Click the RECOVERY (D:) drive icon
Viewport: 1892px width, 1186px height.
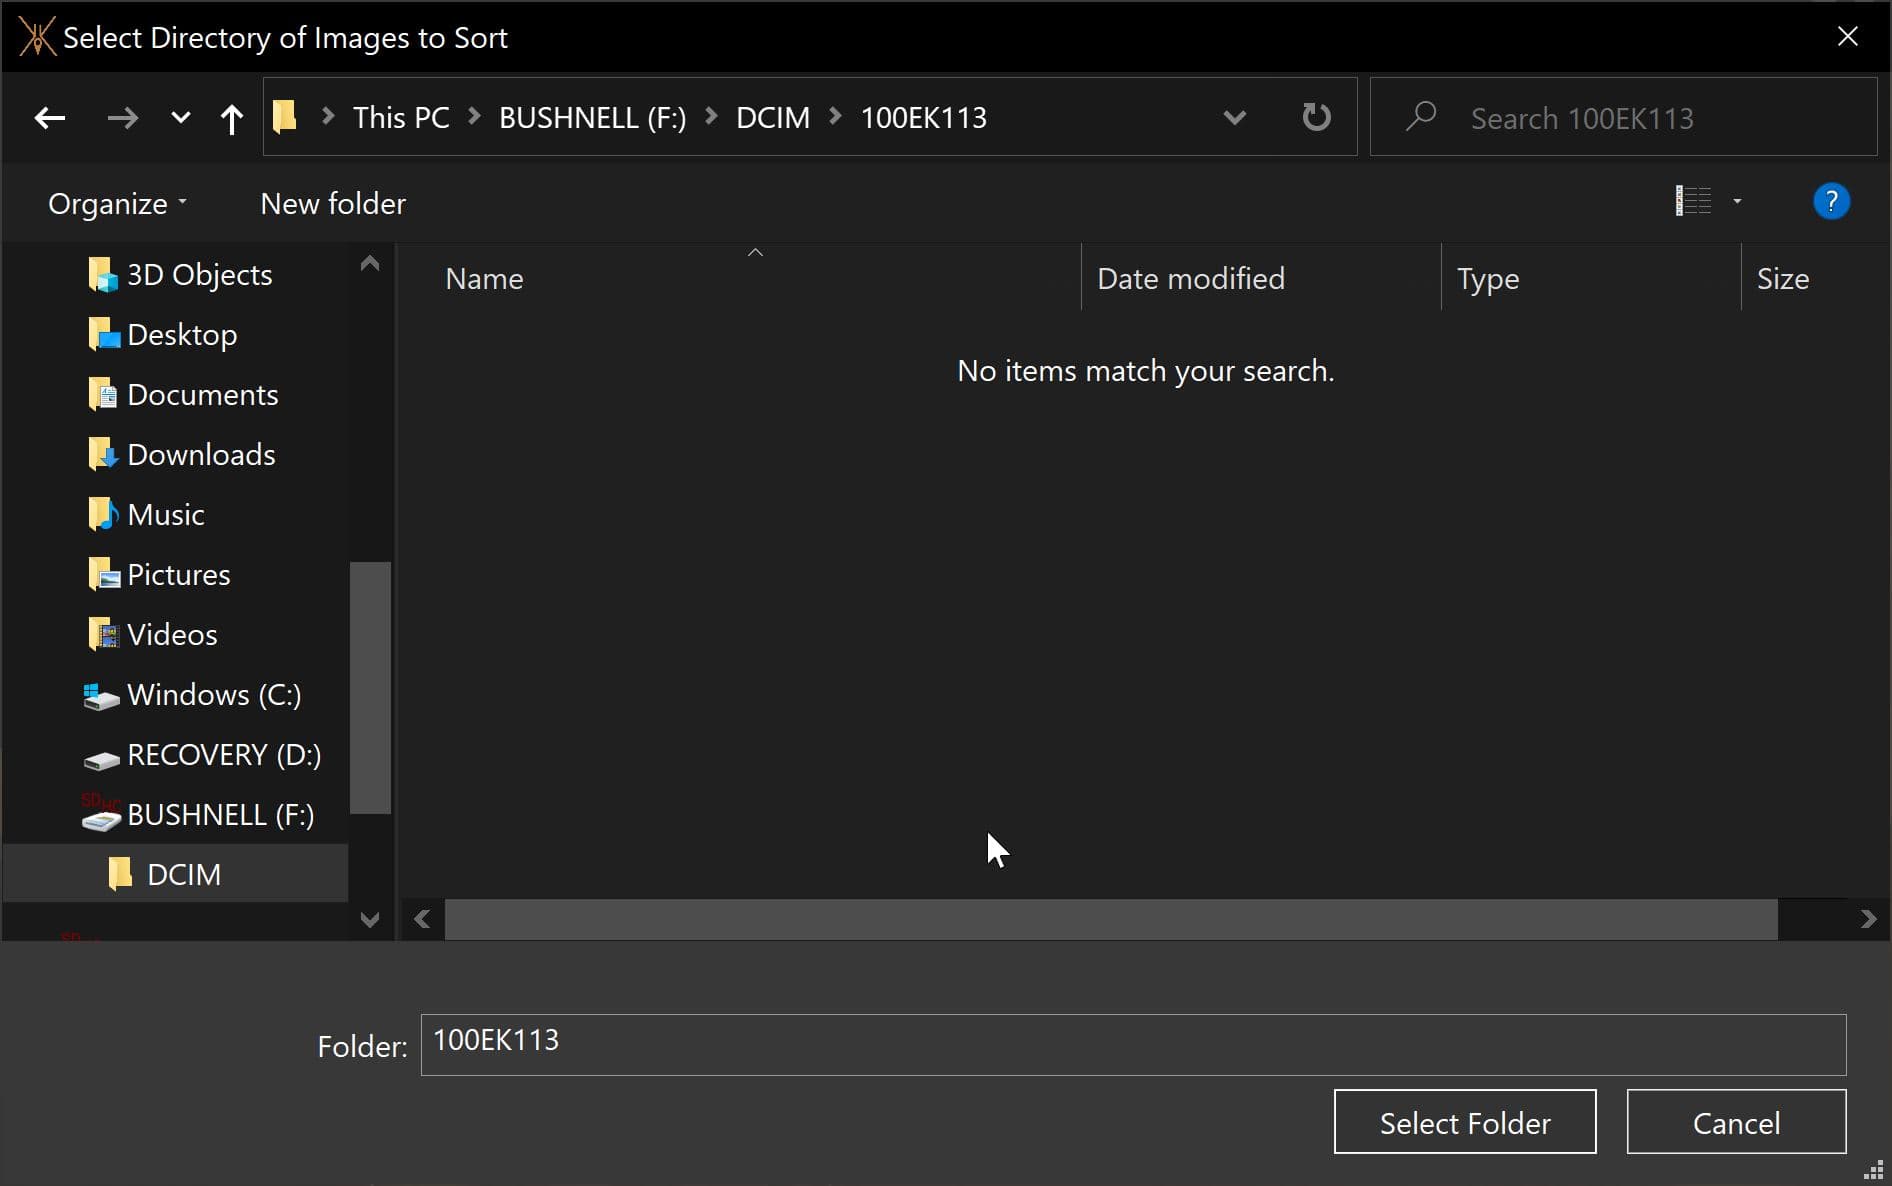101,760
